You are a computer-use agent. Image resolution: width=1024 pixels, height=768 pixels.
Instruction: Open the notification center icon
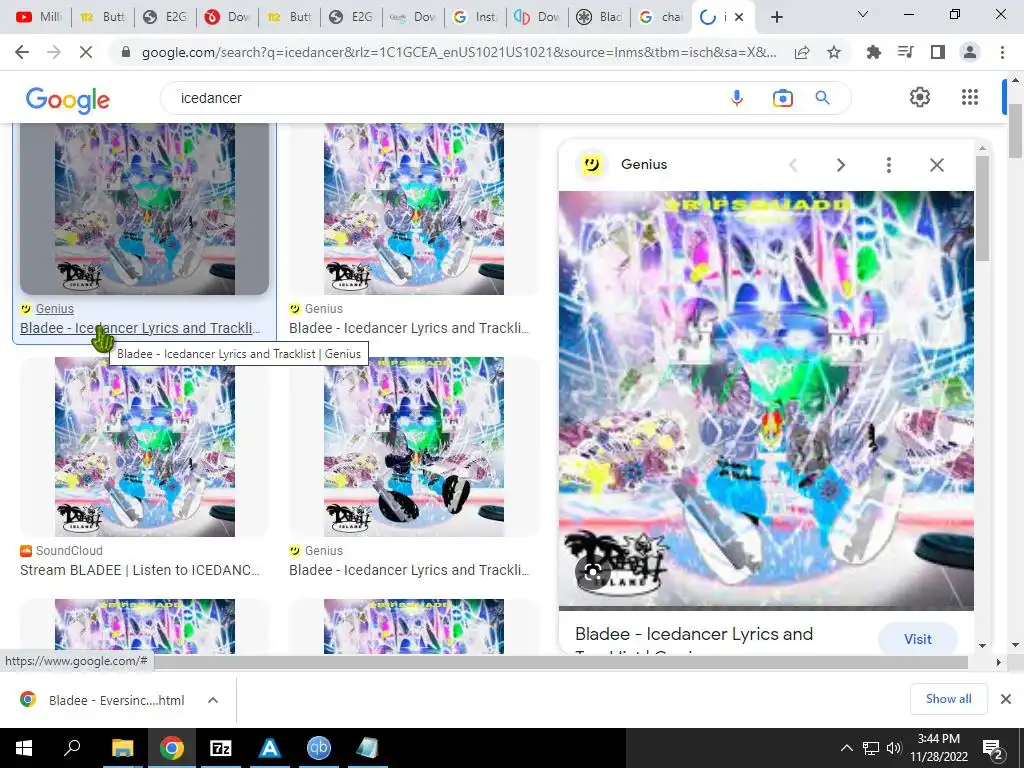tap(993, 748)
